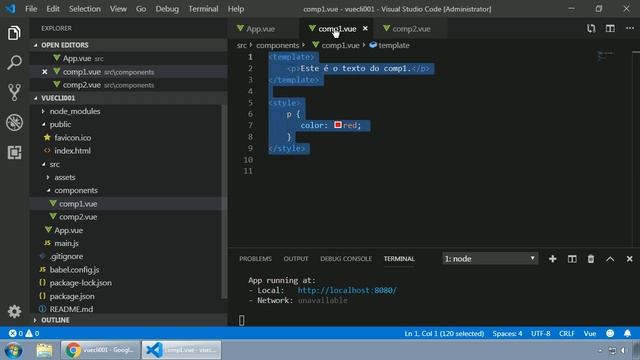Open the Edit menu
Image resolution: width=640 pixels, height=360 pixels.
tap(53, 9)
